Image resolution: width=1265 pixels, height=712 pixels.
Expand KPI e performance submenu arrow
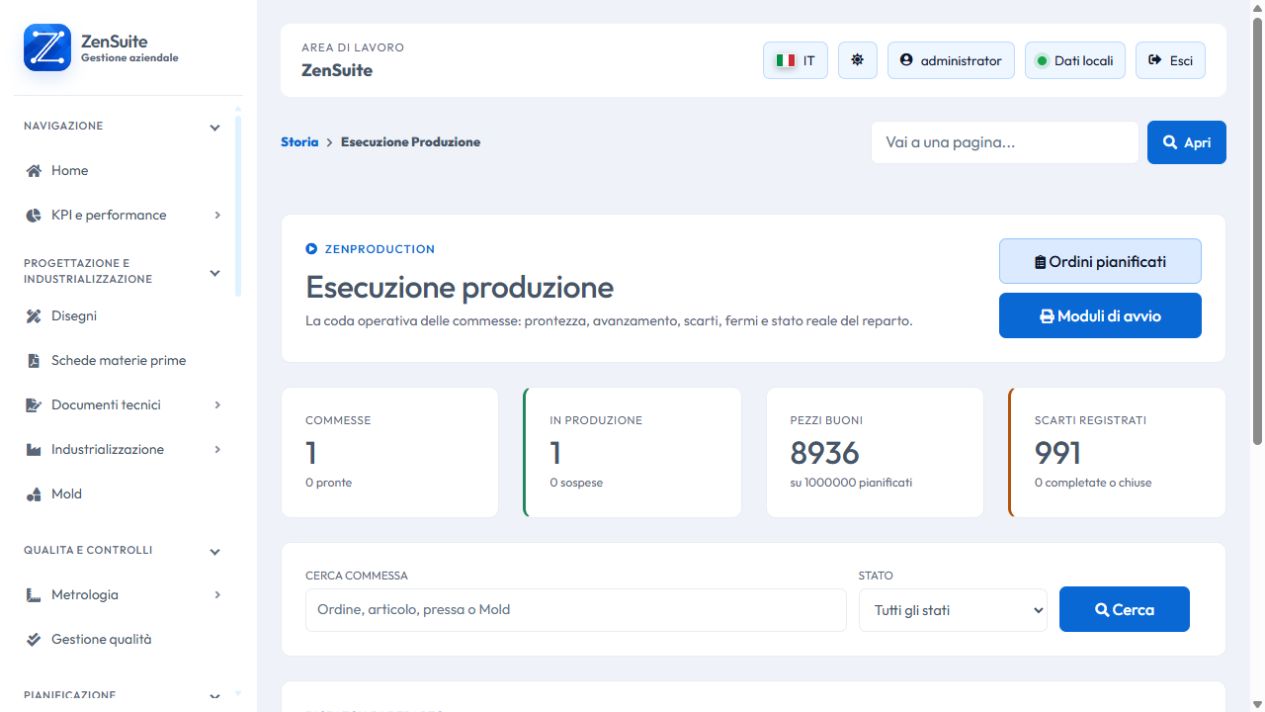click(217, 215)
